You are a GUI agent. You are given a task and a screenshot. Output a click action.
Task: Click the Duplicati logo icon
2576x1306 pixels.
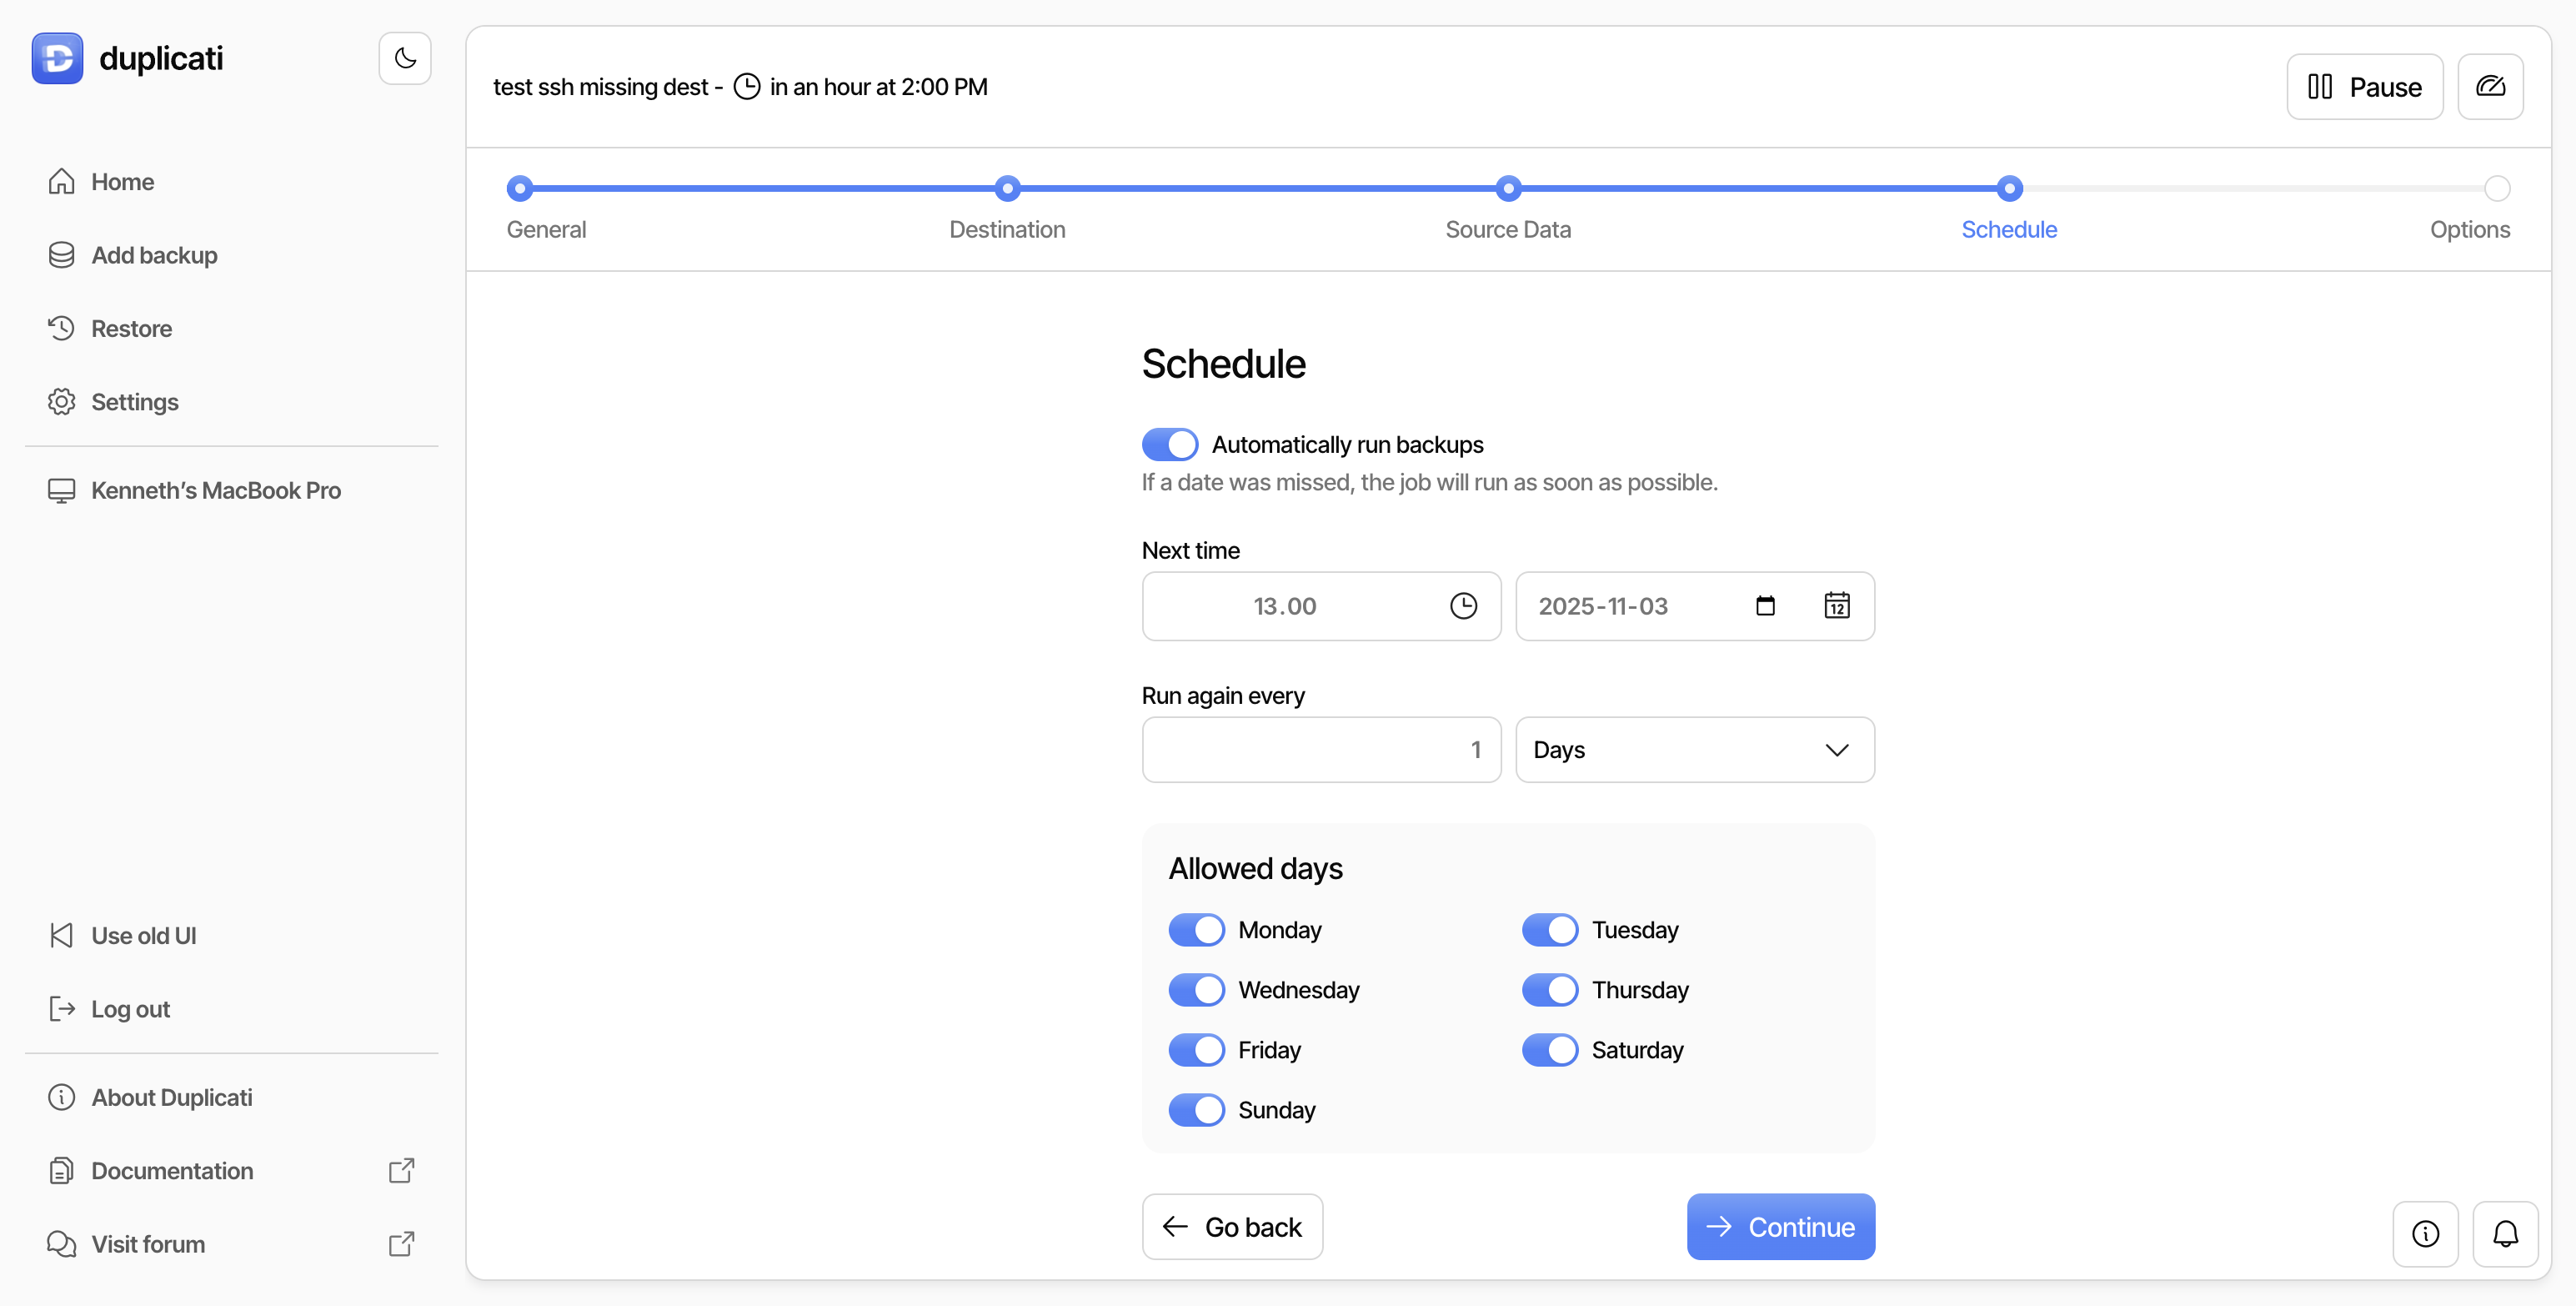[57, 58]
